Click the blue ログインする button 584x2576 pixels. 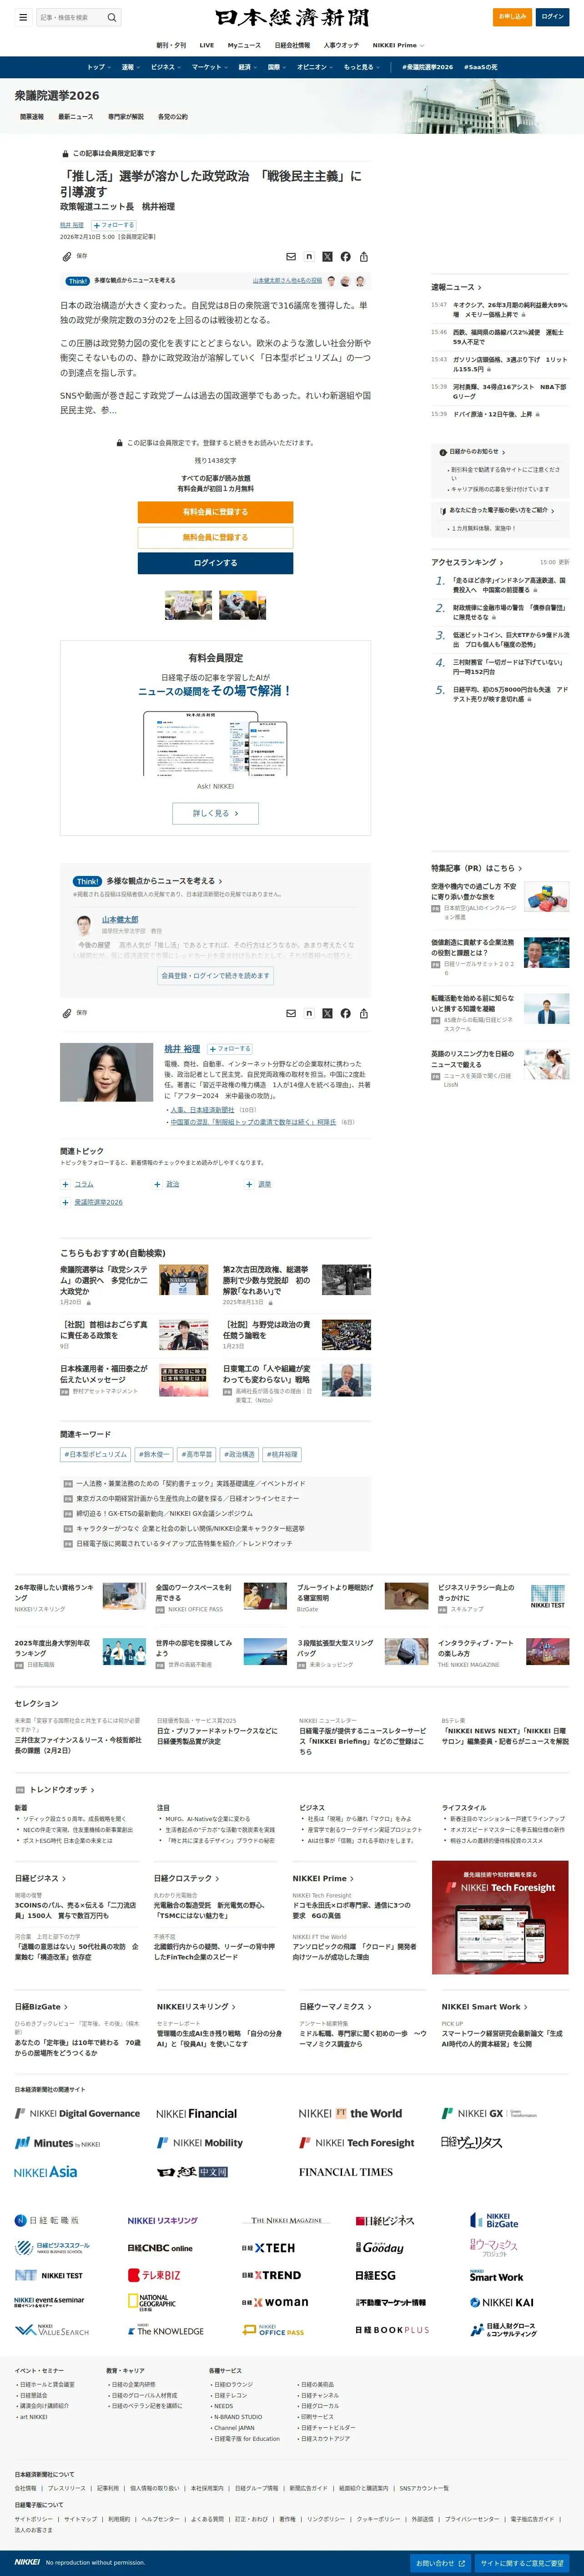pyautogui.click(x=215, y=563)
